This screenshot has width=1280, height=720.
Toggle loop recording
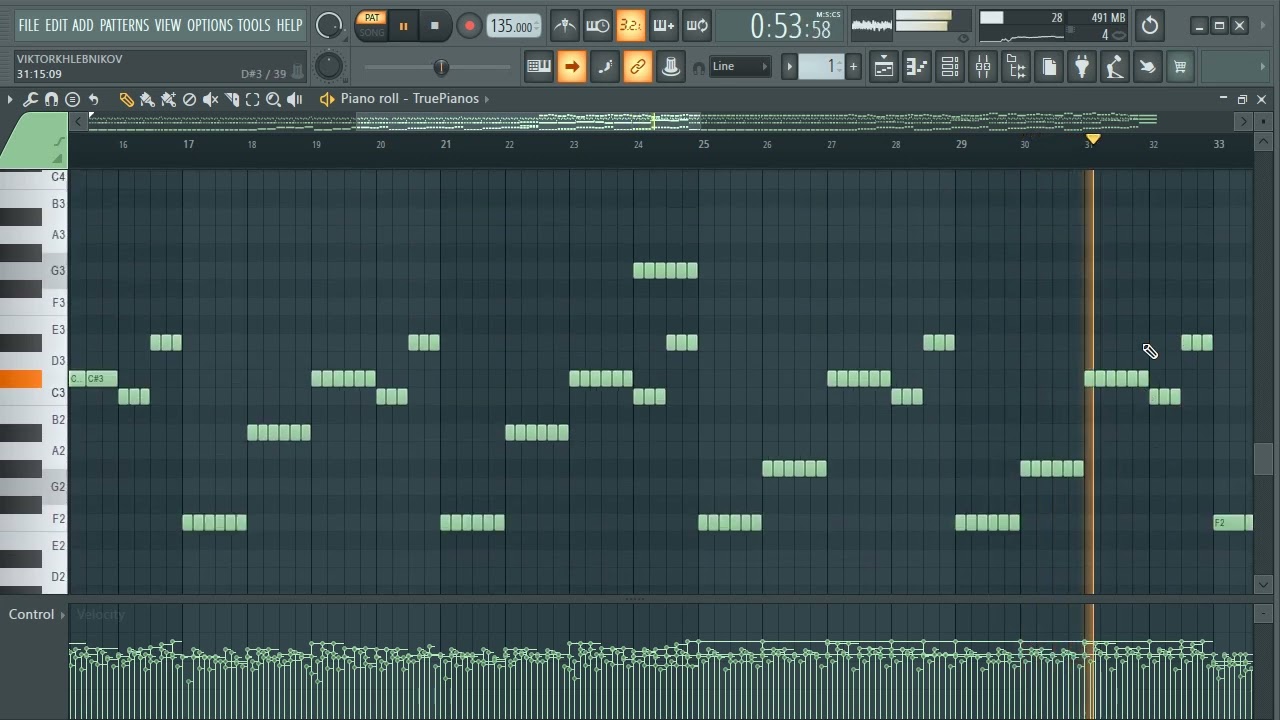[697, 26]
